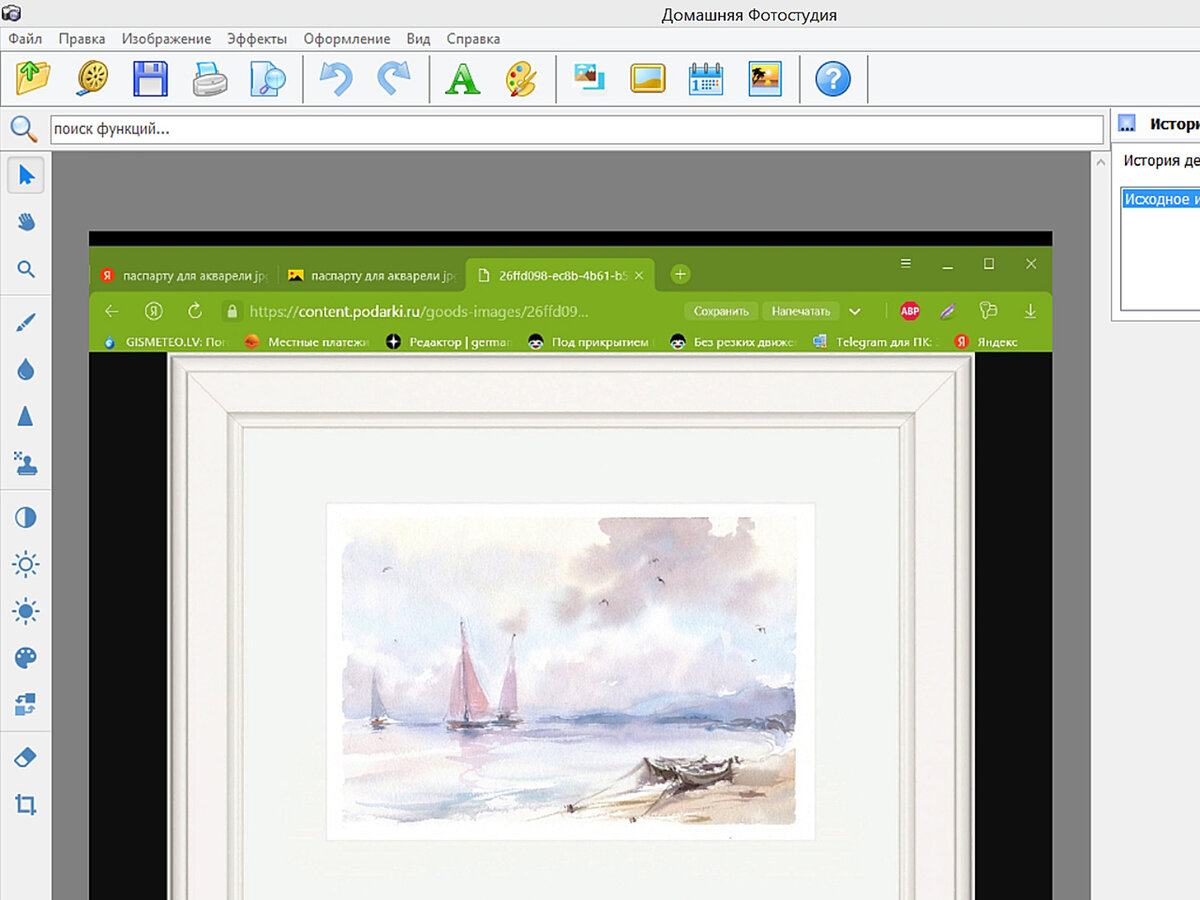Select the clone stamp tool

coord(26,462)
